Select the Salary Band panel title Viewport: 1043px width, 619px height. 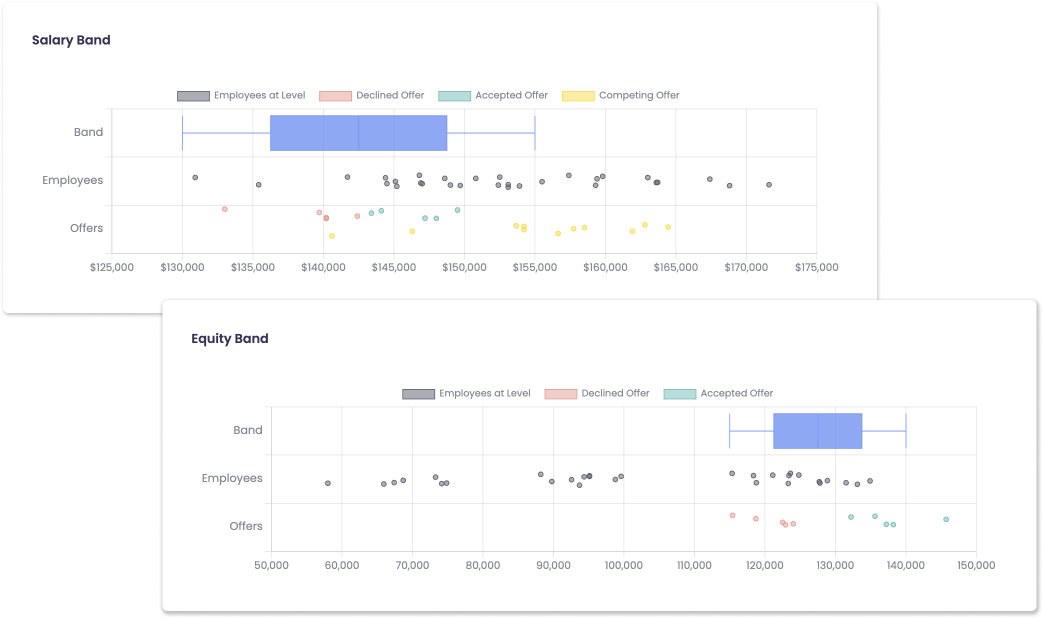tap(71, 40)
